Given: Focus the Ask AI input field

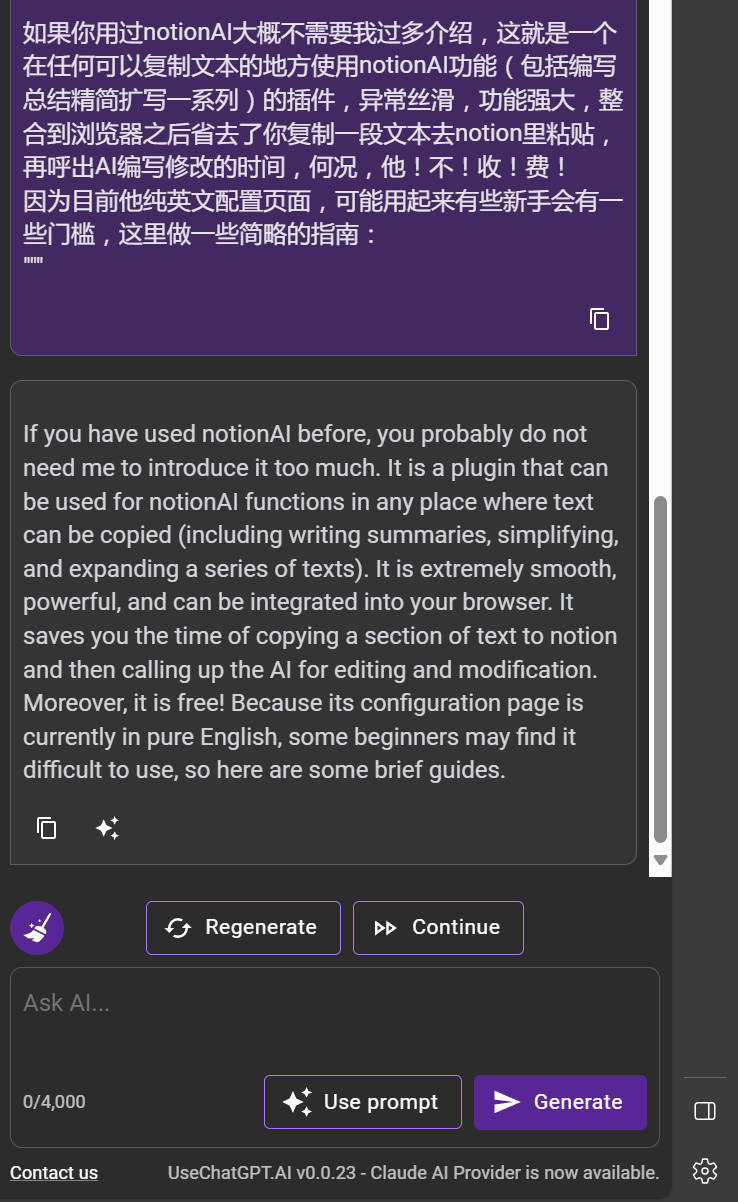Looking at the screenshot, I should click(335, 1020).
